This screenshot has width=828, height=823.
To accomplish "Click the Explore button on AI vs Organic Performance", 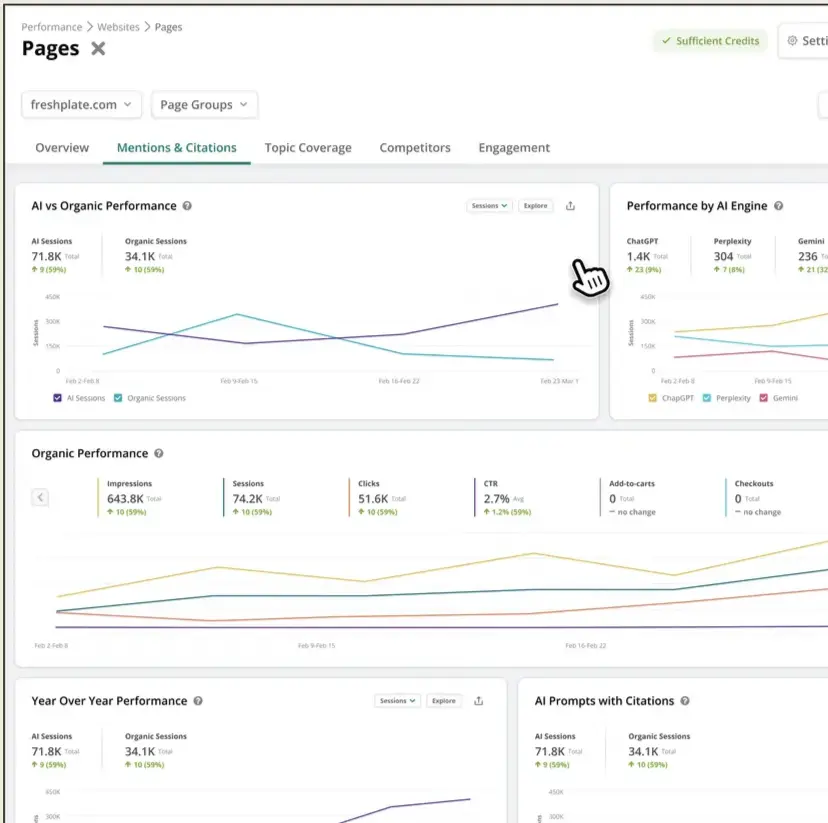I will pyautogui.click(x=535, y=205).
